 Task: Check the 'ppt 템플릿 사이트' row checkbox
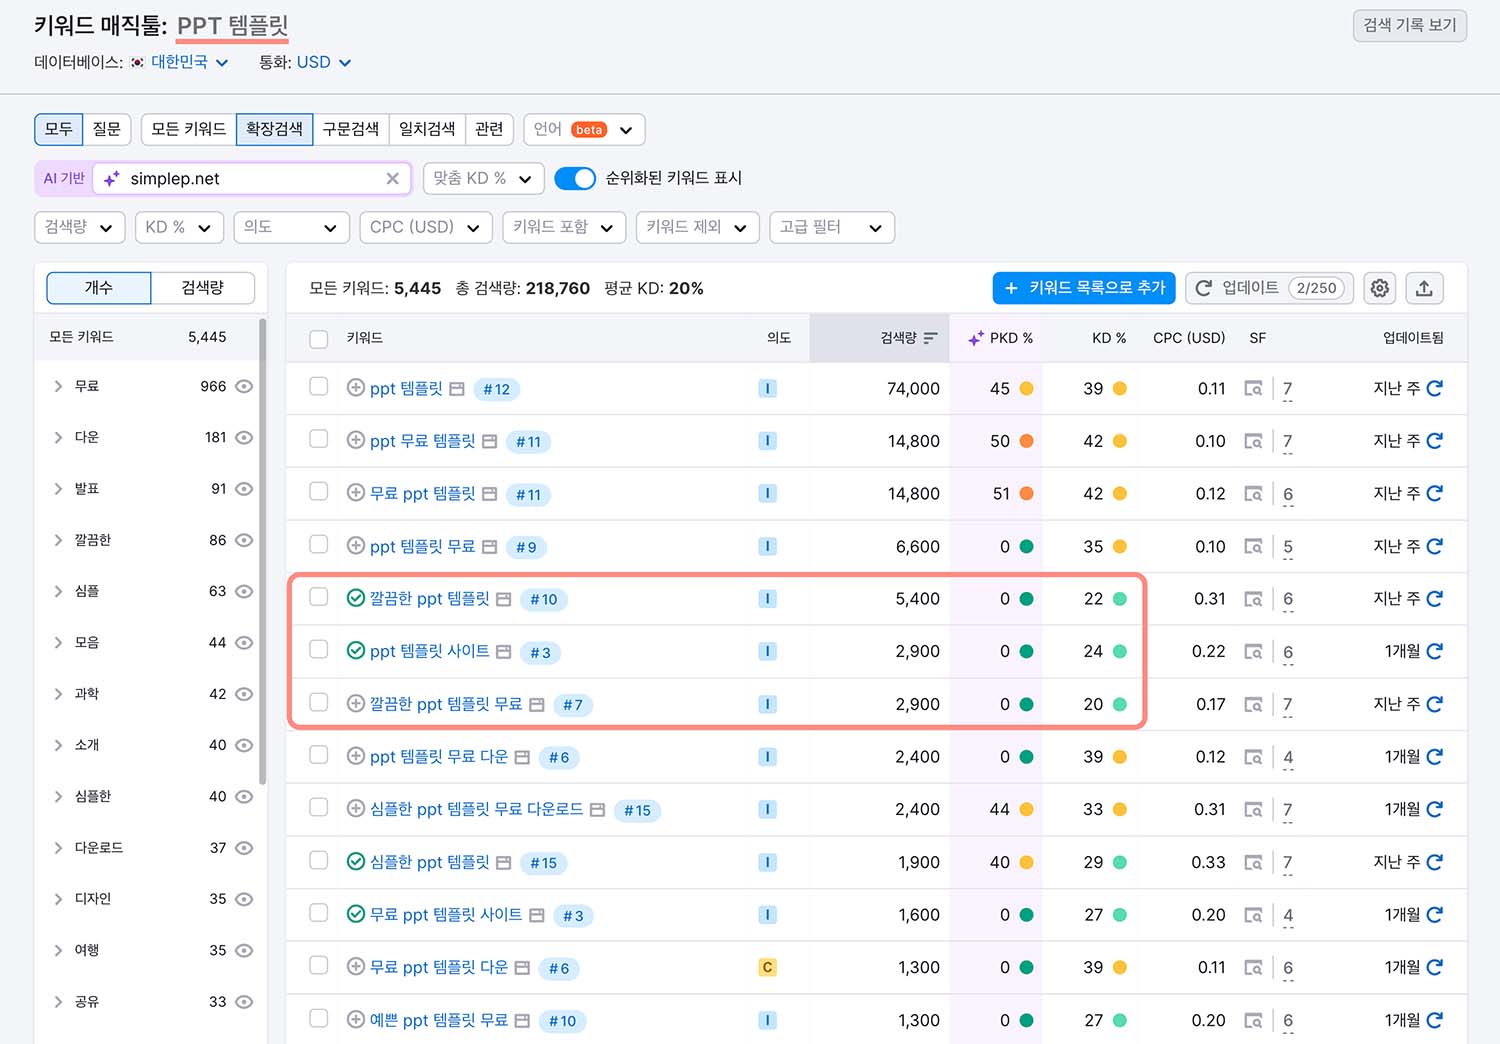click(x=319, y=649)
